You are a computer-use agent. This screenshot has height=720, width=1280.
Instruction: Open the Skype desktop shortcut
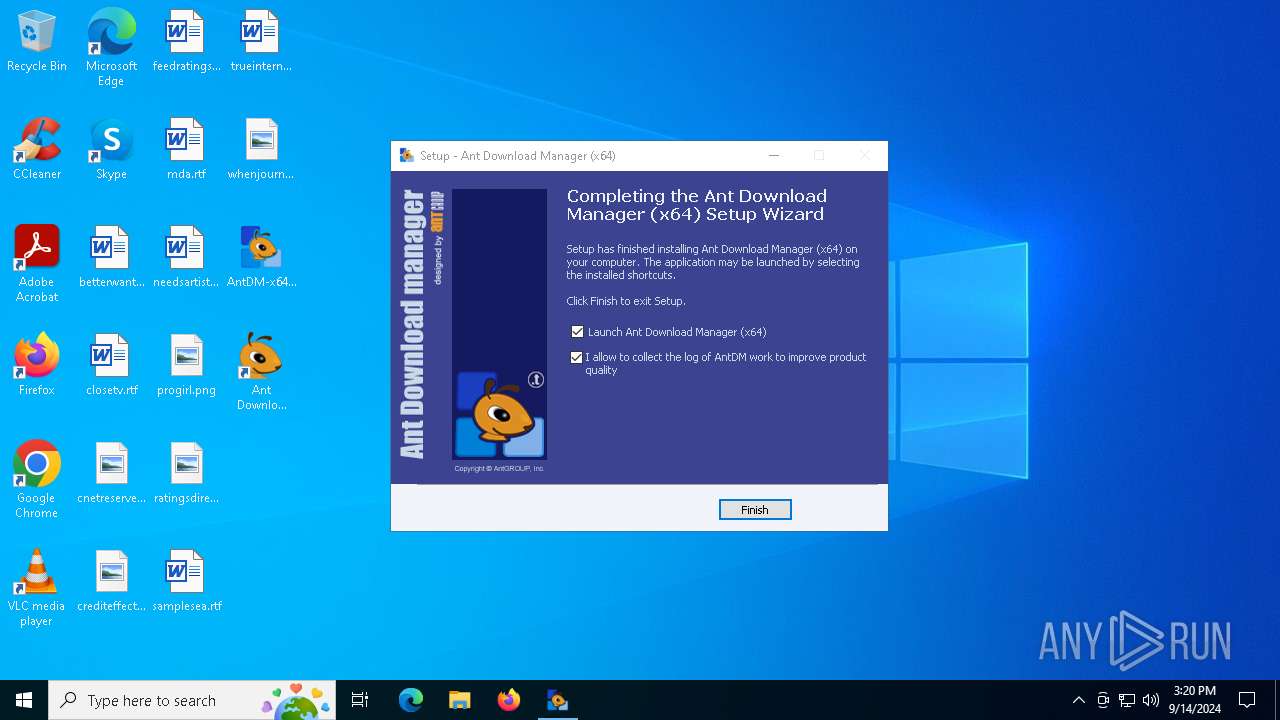point(111,150)
